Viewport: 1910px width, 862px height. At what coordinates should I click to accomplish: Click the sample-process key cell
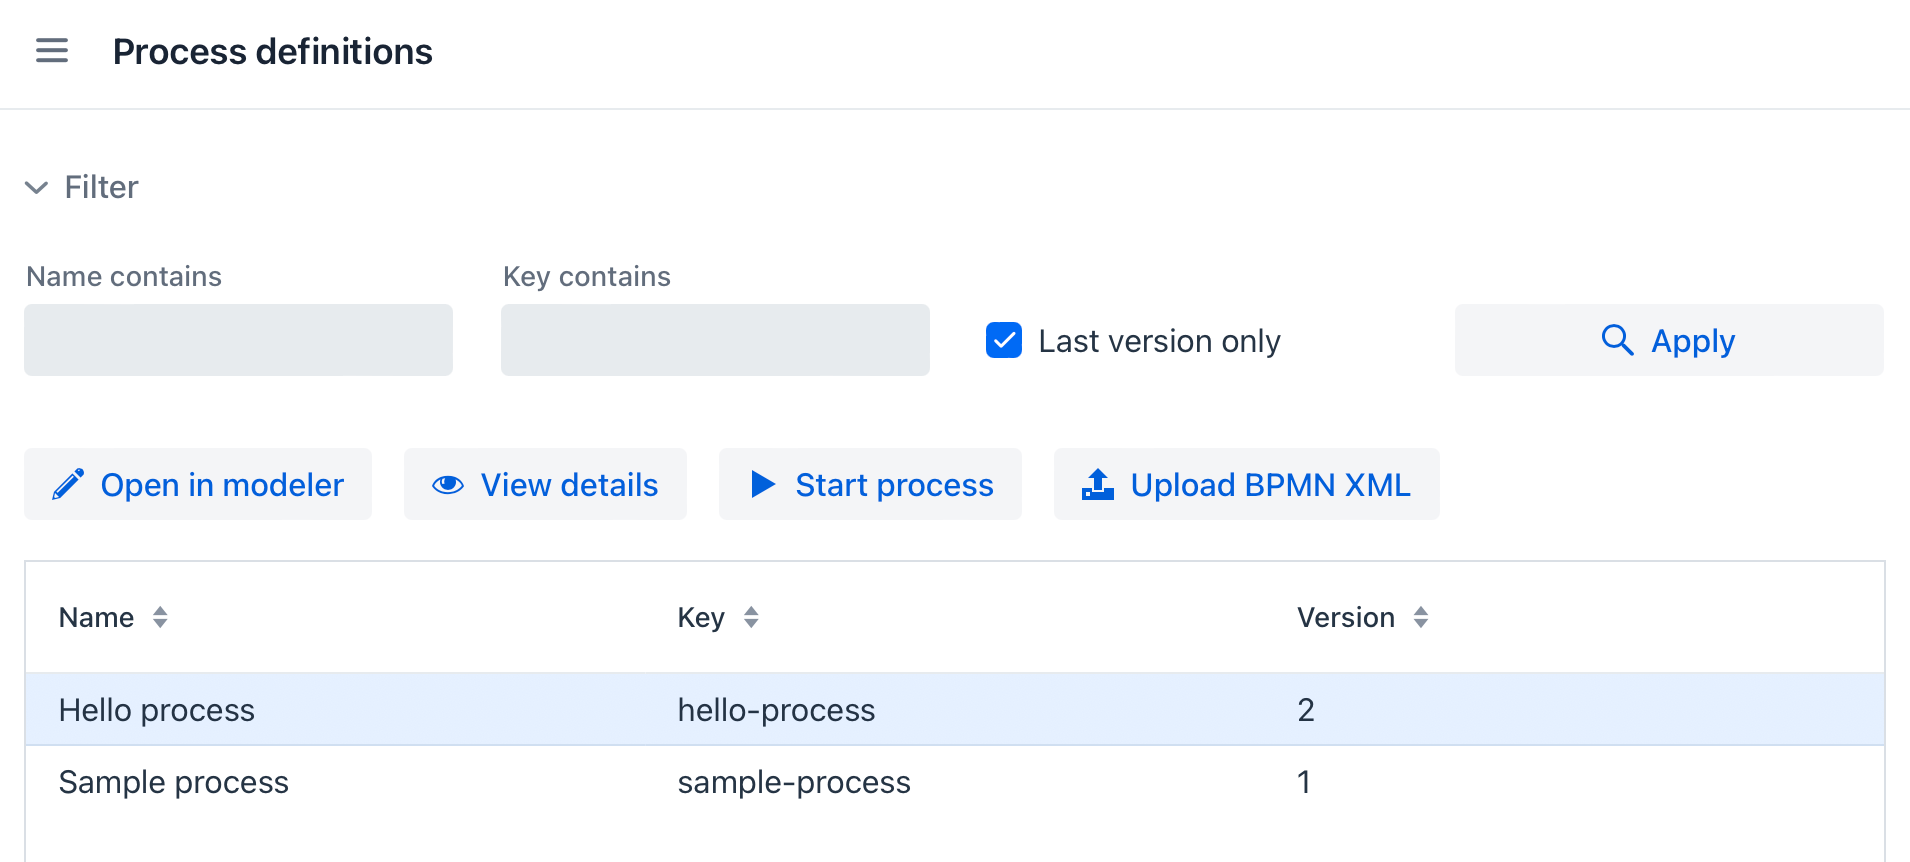click(x=794, y=782)
